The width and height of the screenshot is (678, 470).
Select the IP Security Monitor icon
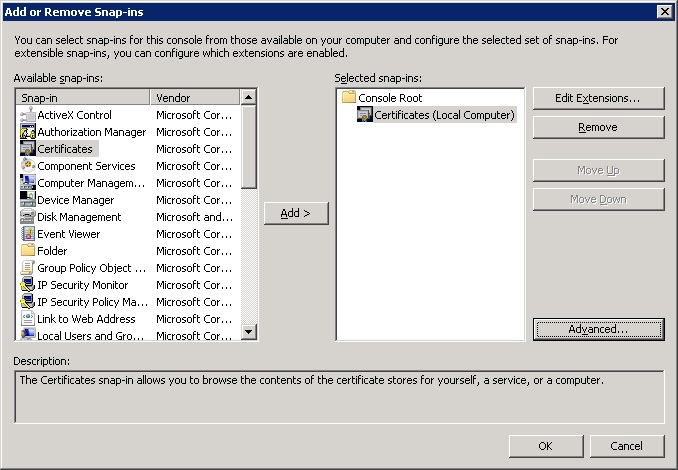click(28, 285)
